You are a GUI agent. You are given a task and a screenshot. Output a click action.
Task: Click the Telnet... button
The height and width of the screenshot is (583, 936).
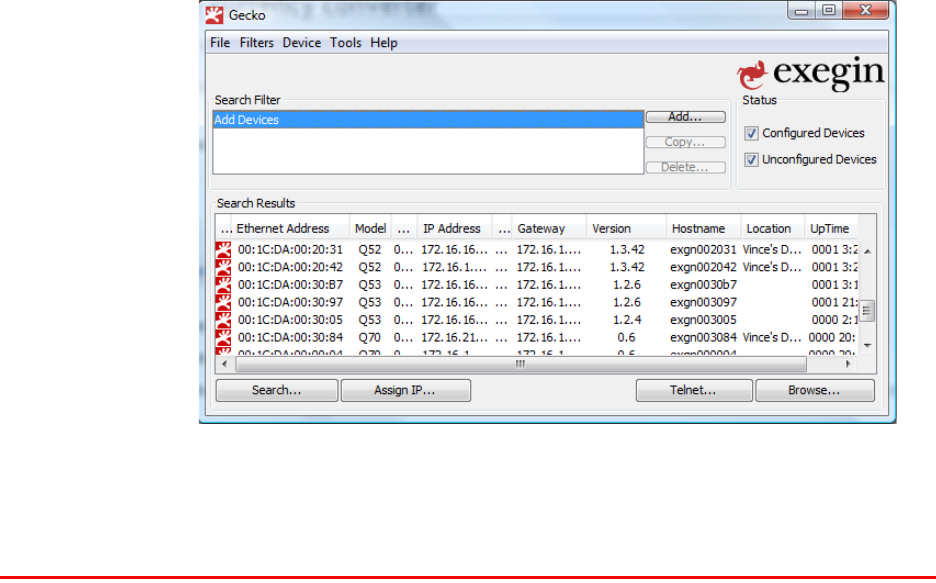pyautogui.click(x=694, y=390)
